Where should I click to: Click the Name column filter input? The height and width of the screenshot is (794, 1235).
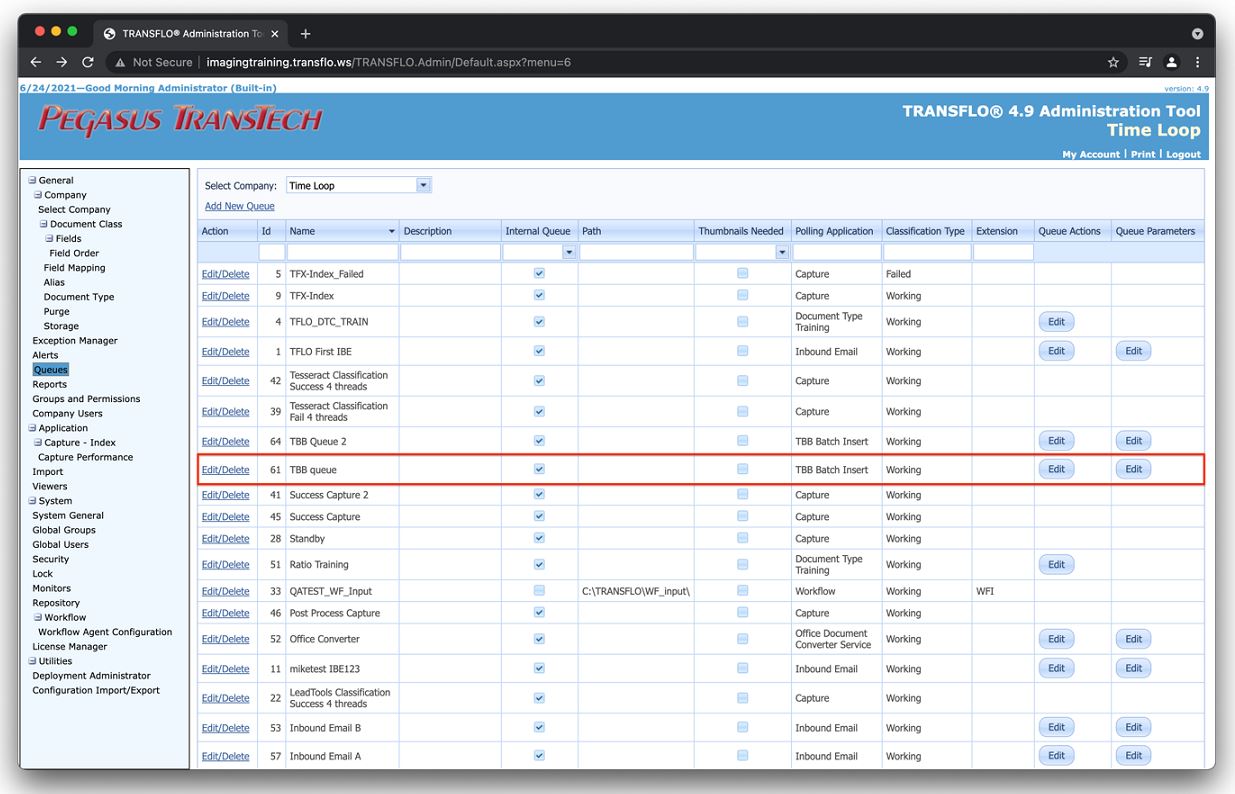pos(342,252)
